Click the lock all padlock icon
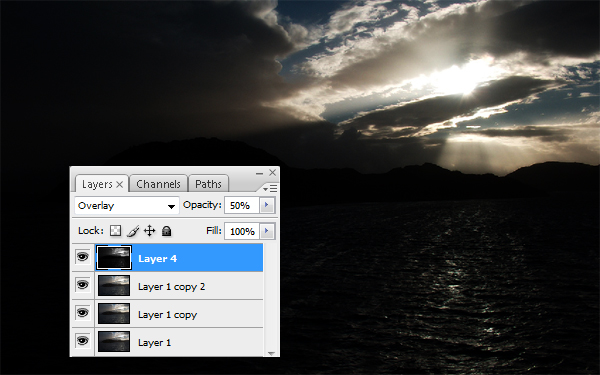 (x=166, y=231)
